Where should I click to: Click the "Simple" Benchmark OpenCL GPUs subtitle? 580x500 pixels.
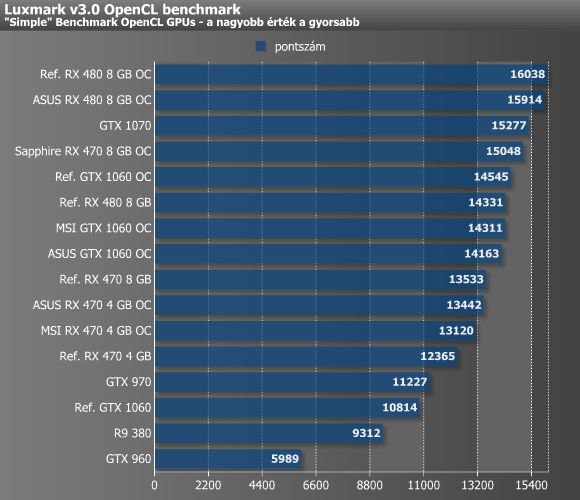pyautogui.click(x=182, y=22)
